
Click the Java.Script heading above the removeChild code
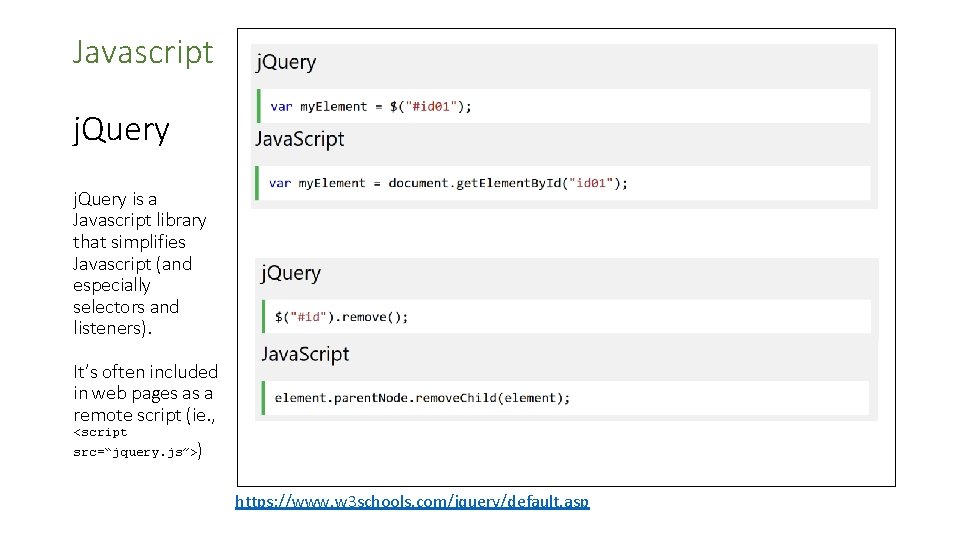tap(306, 354)
